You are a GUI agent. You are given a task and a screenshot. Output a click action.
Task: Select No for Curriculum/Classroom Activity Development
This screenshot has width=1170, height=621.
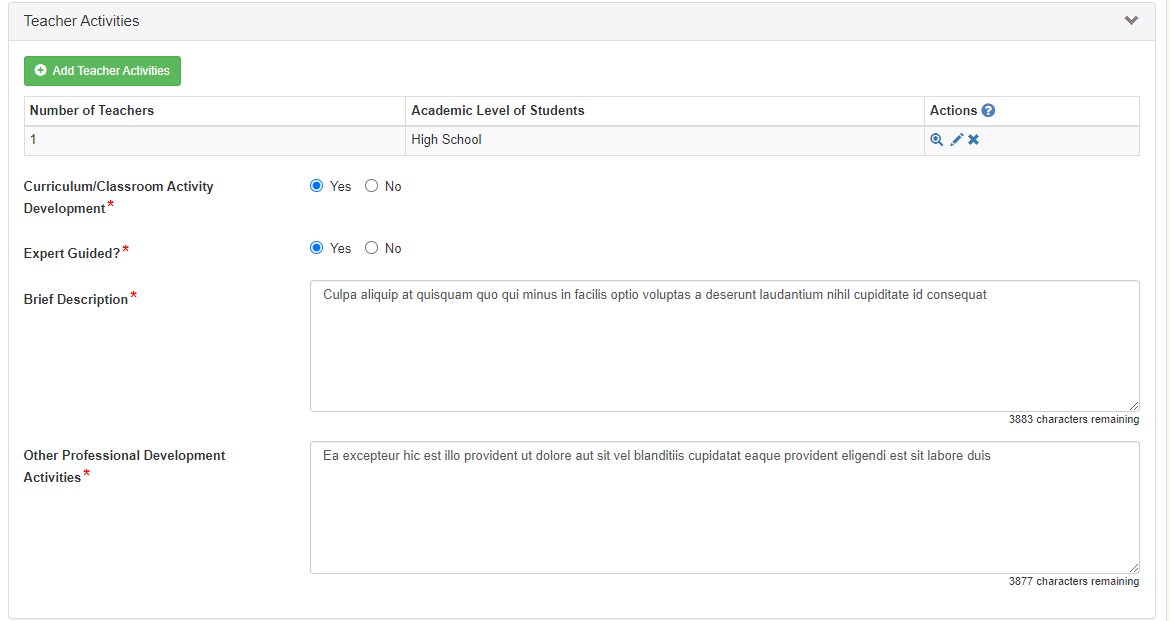pos(372,186)
